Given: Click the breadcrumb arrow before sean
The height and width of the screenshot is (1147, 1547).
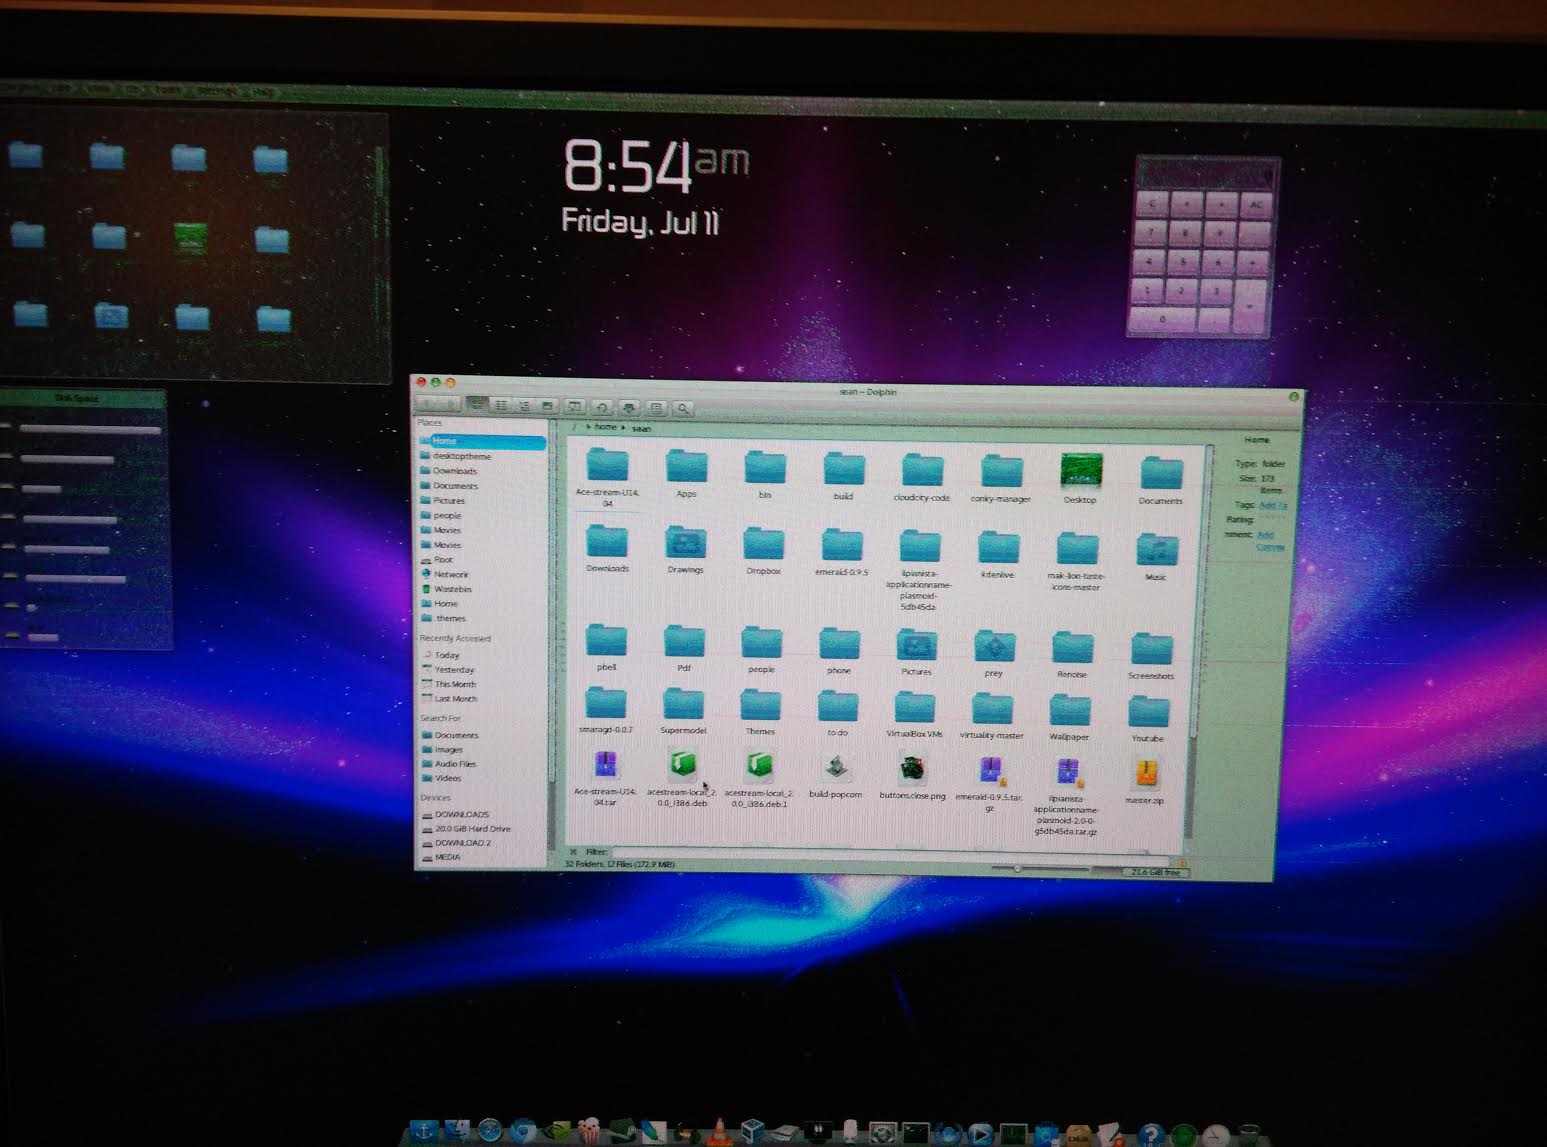Looking at the screenshot, I should (623, 428).
